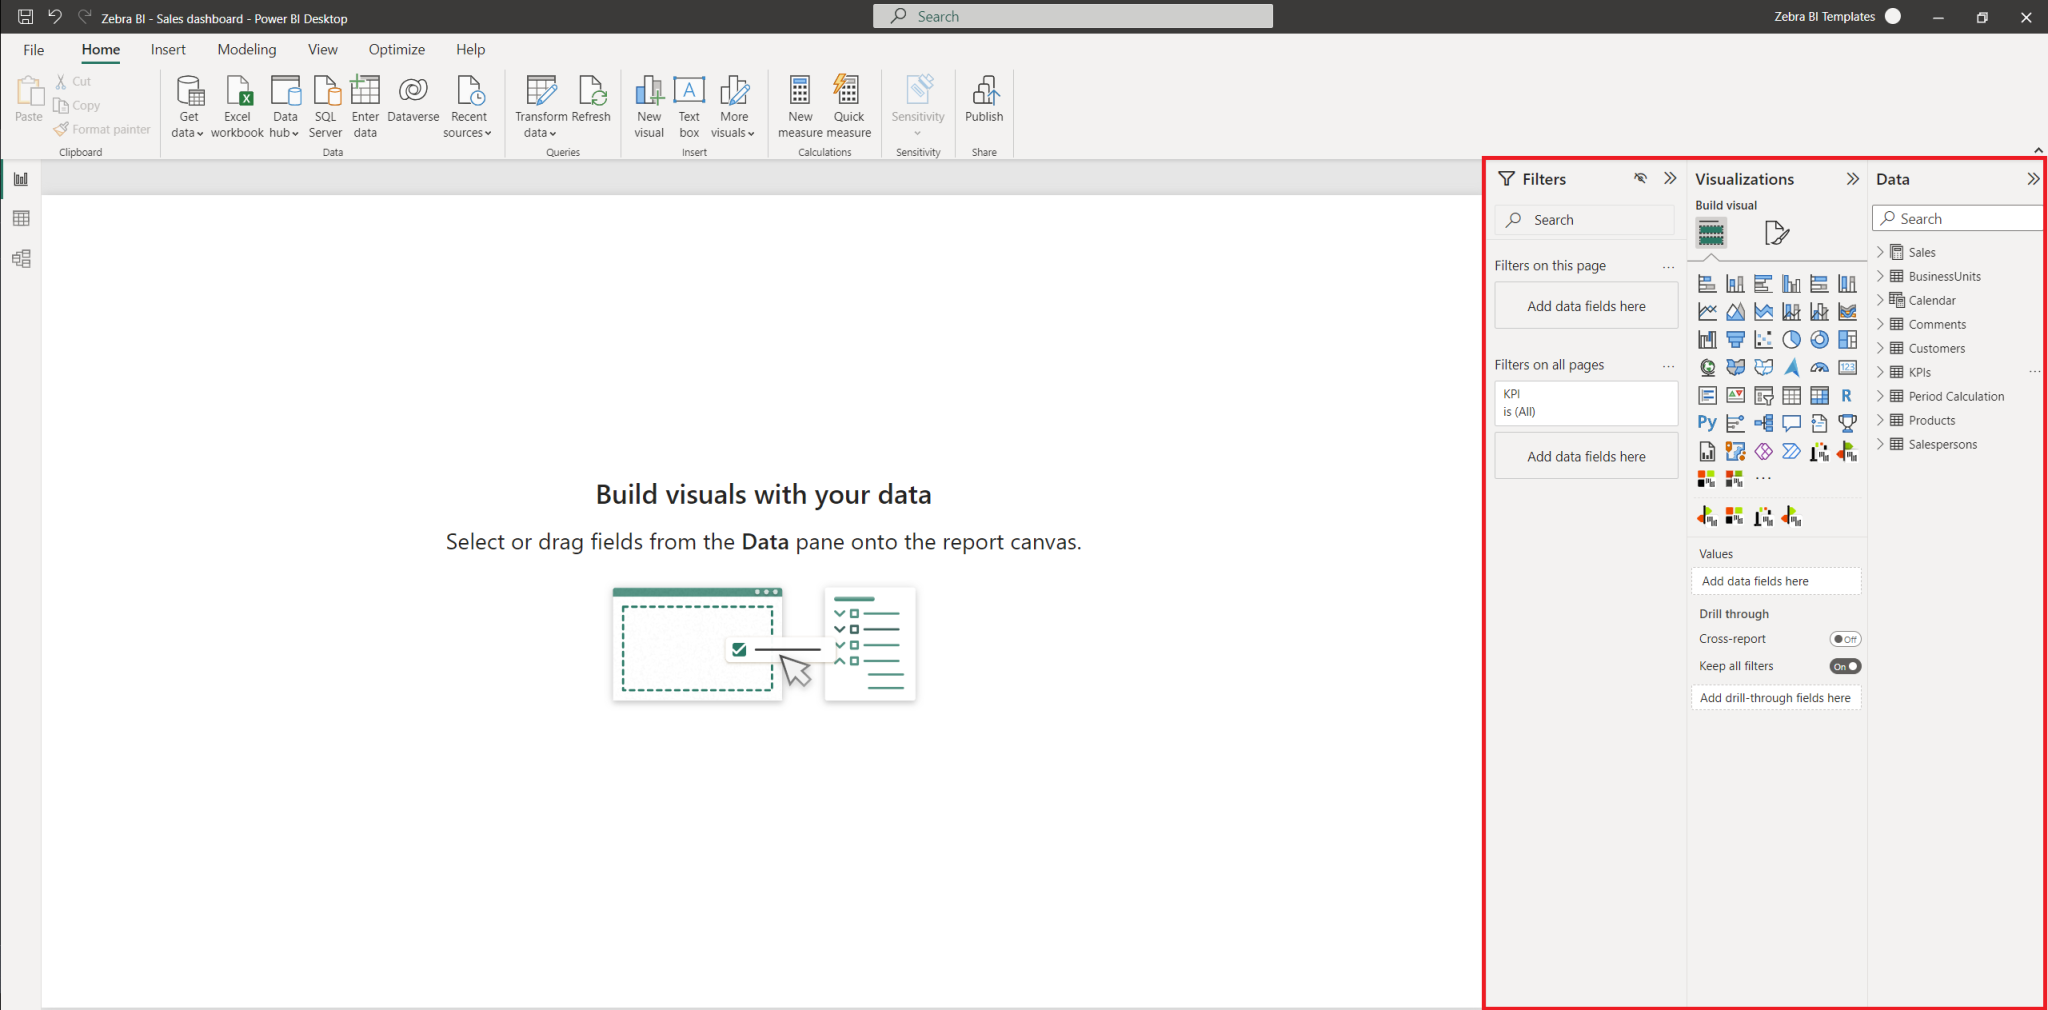Expand the Customers table
Screen dimensions: 2048x1010
[1880, 348]
